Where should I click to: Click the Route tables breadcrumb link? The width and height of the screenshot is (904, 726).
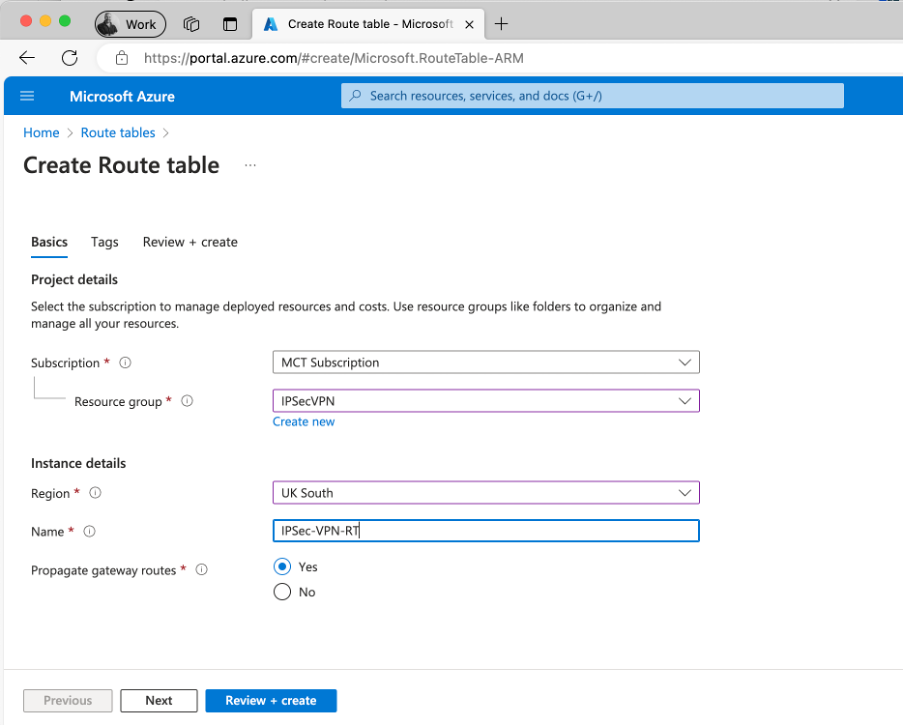click(x=118, y=133)
